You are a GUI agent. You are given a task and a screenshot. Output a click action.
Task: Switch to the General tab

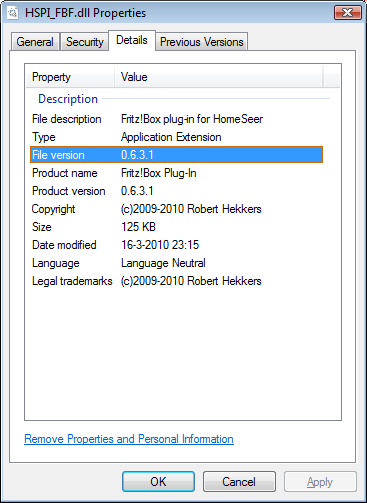[x=35, y=42]
